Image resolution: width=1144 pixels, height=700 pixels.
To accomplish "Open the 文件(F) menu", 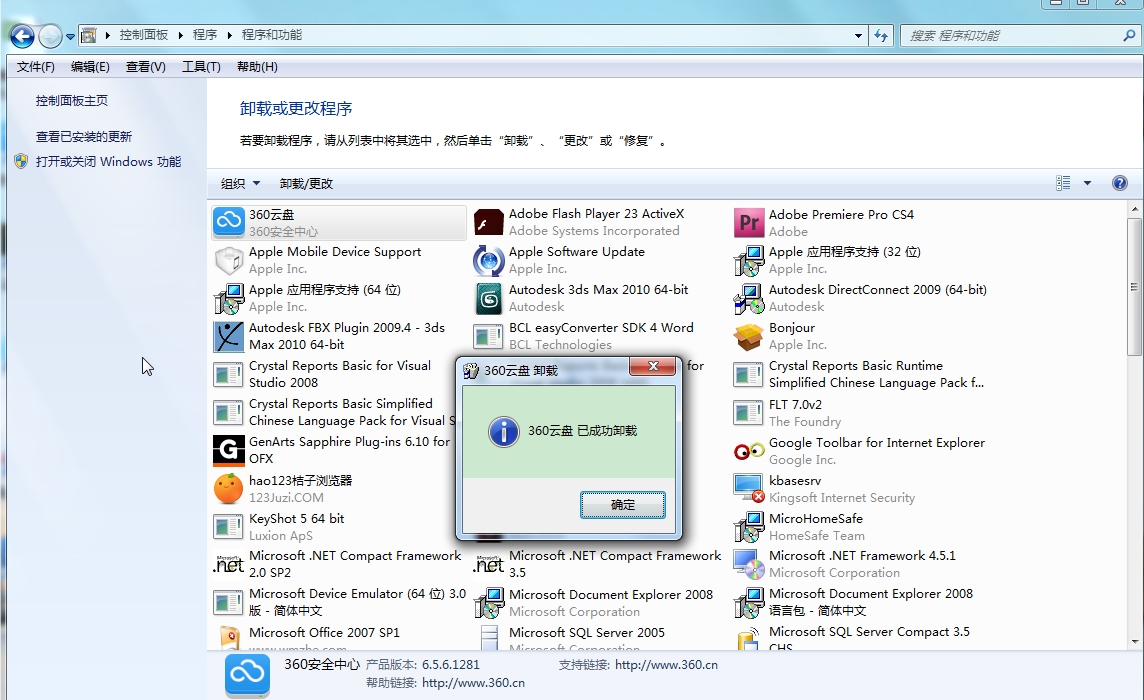I will 36,66.
